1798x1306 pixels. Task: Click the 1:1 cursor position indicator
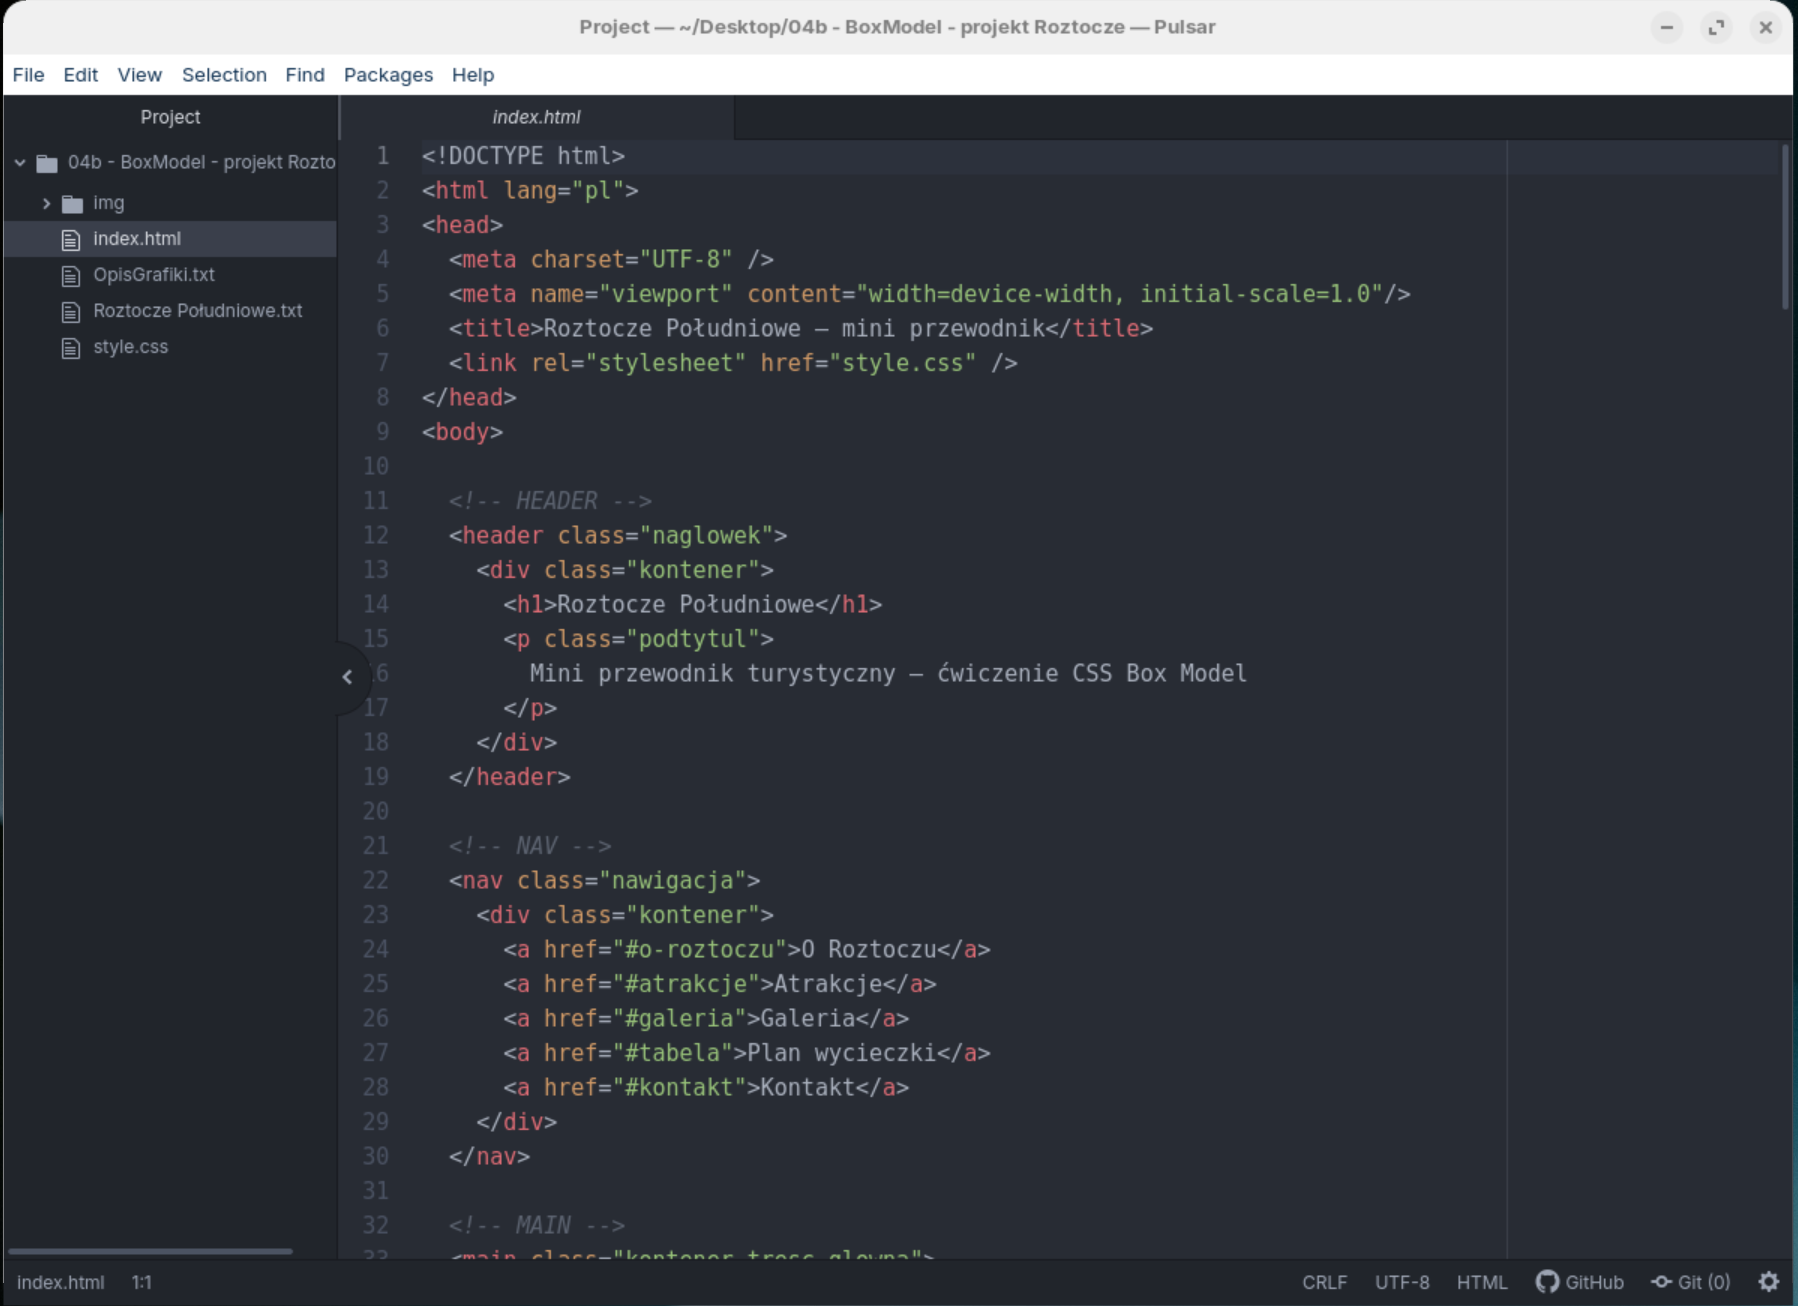point(142,1282)
